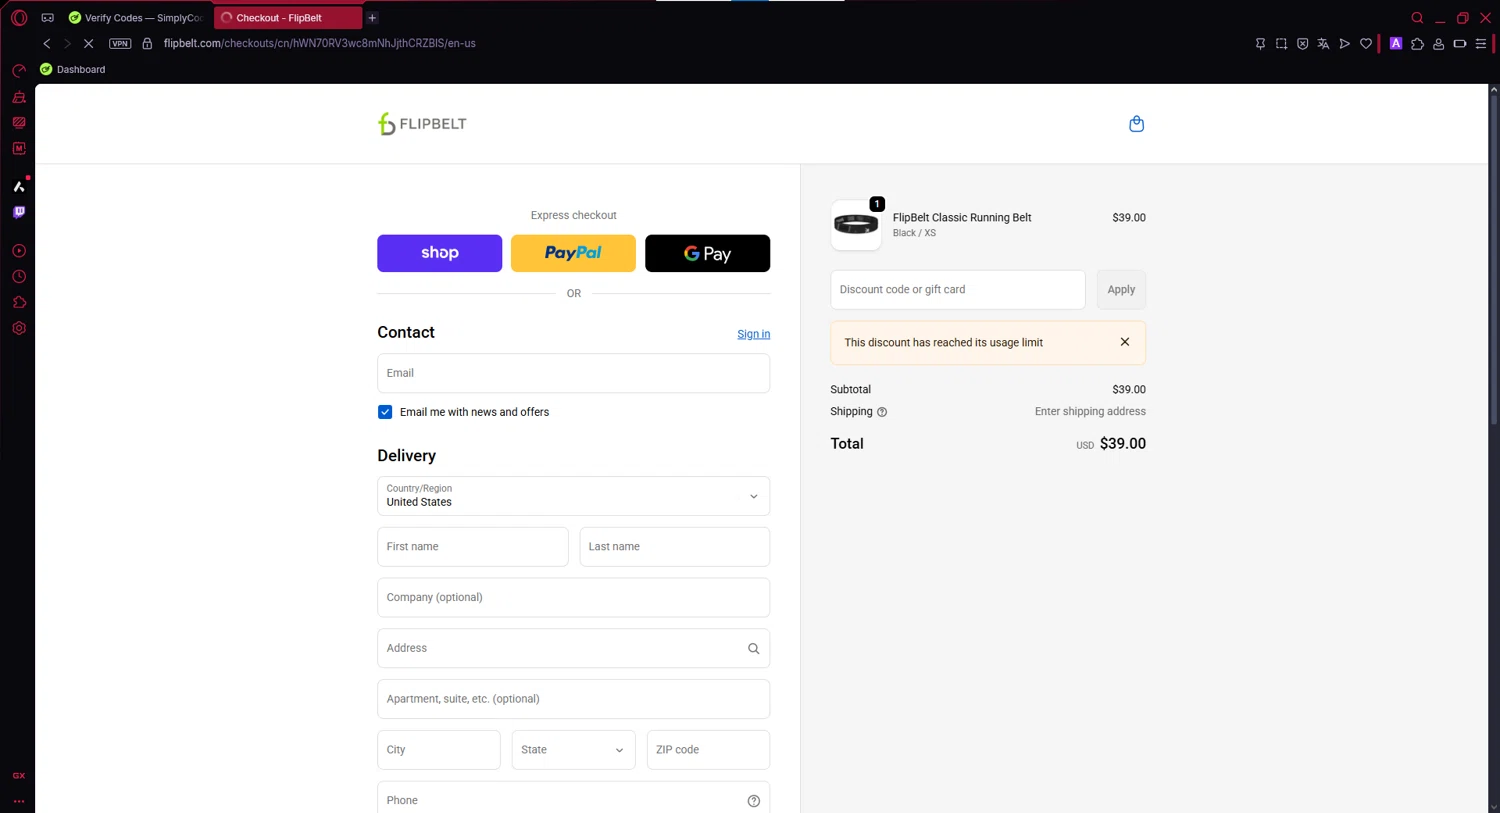Open extensions puzzle icon in toolbar
Image resolution: width=1500 pixels, height=813 pixels.
click(x=1417, y=44)
